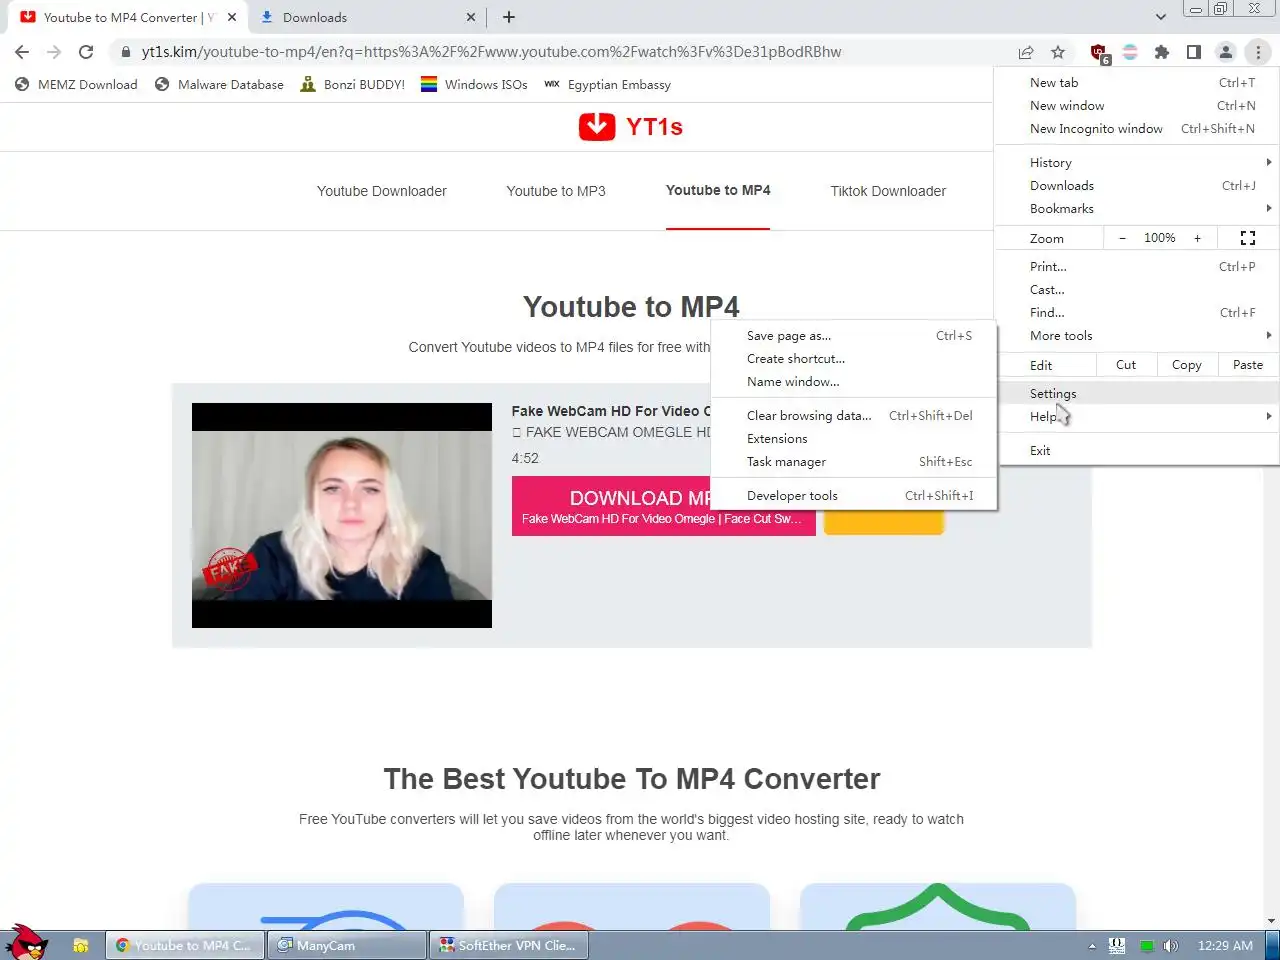Open MEMZ Download bookmark
This screenshot has width=1280, height=960.
coord(77,85)
